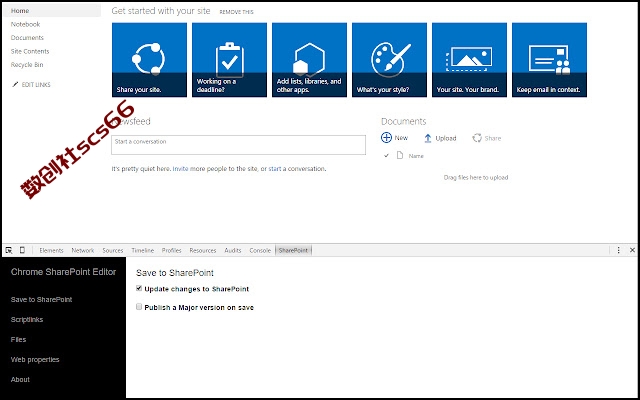Open Save to SharePoint in editor sidebar
The height and width of the screenshot is (400, 640).
(41, 300)
